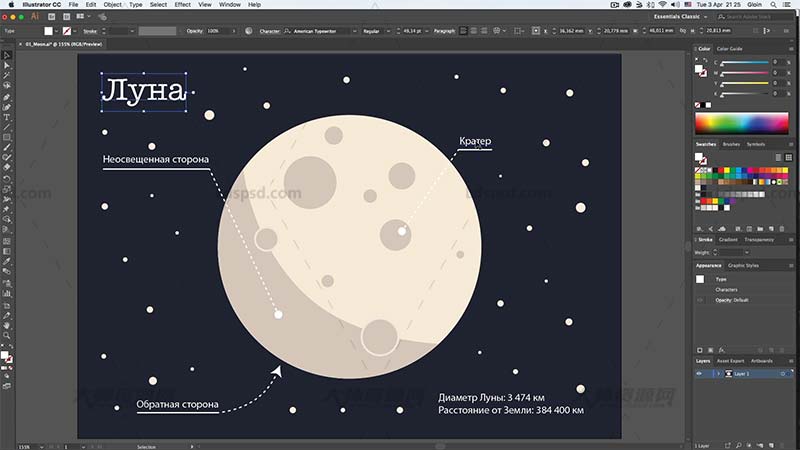Delete swatch with trash icon

pyautogui.click(x=782, y=229)
